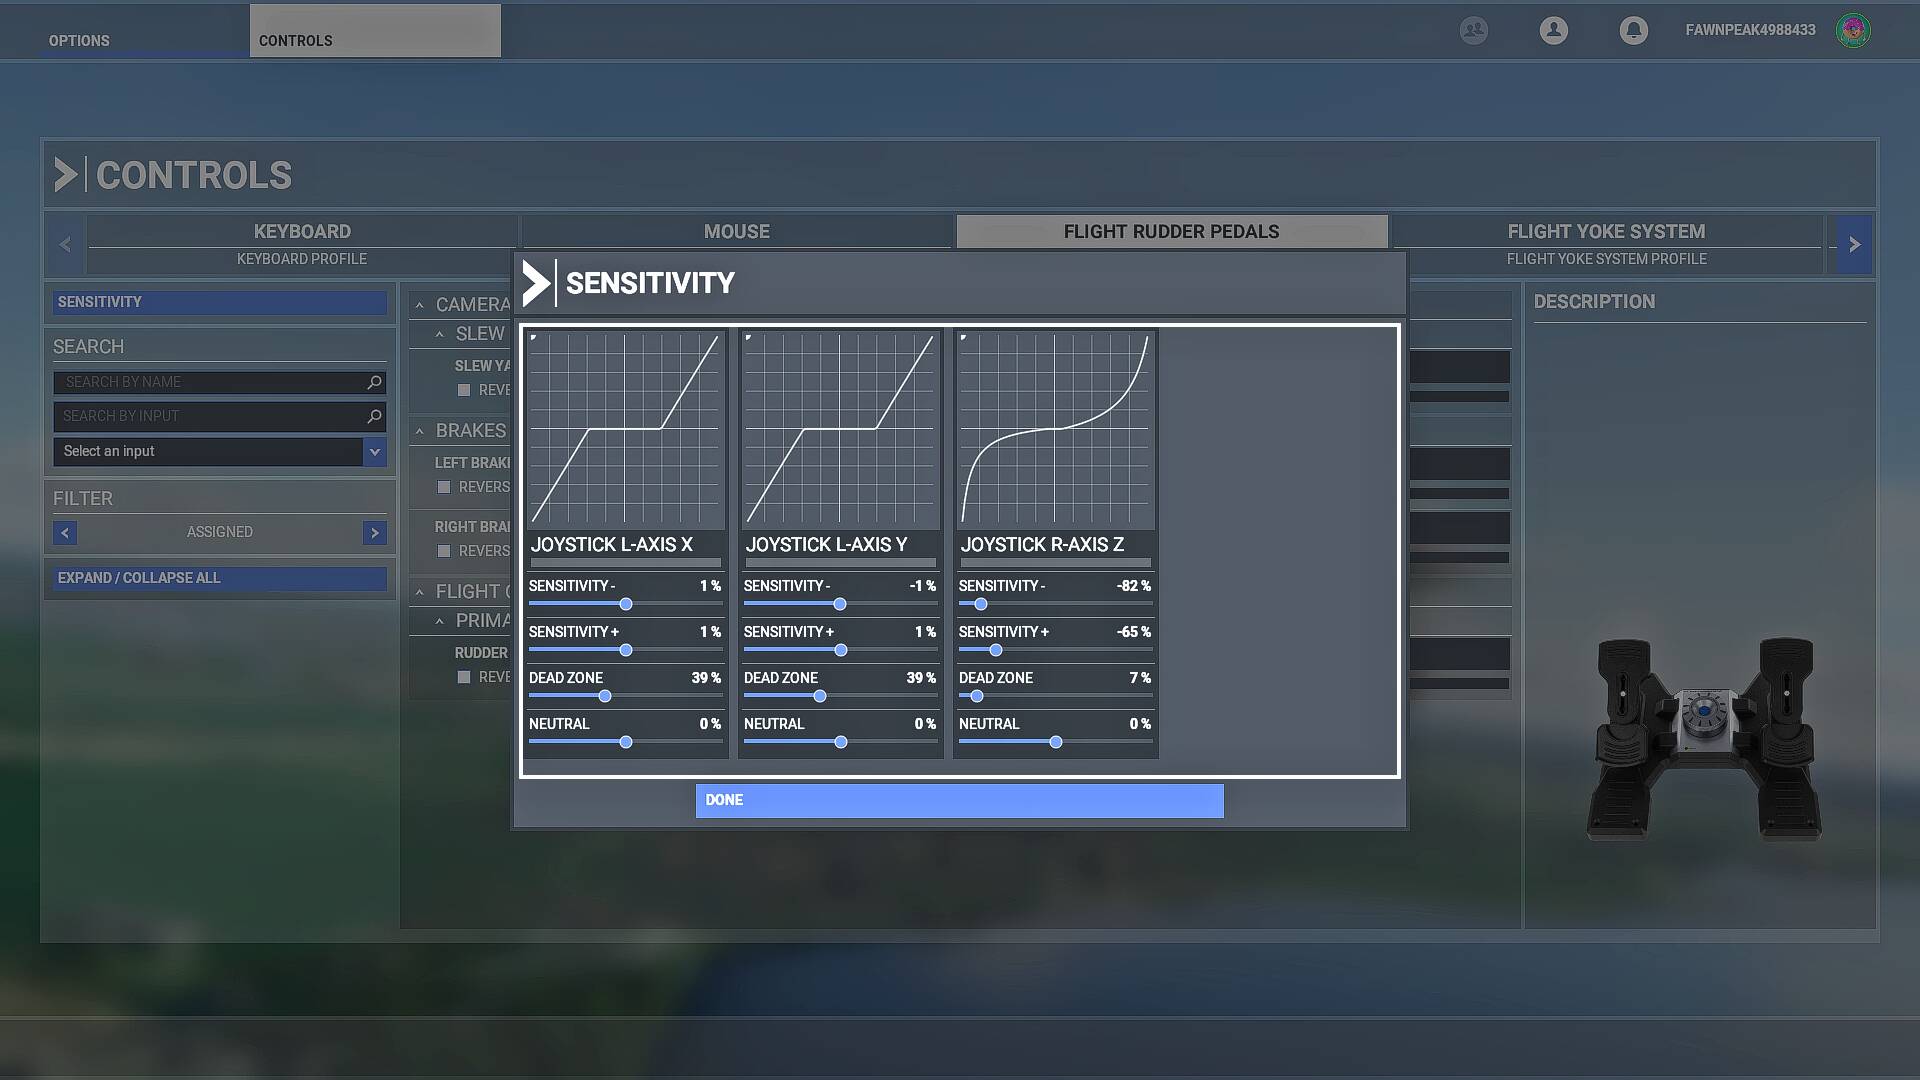This screenshot has height=1080, width=1920.
Task: Click the Search by name field
Action: 210,382
